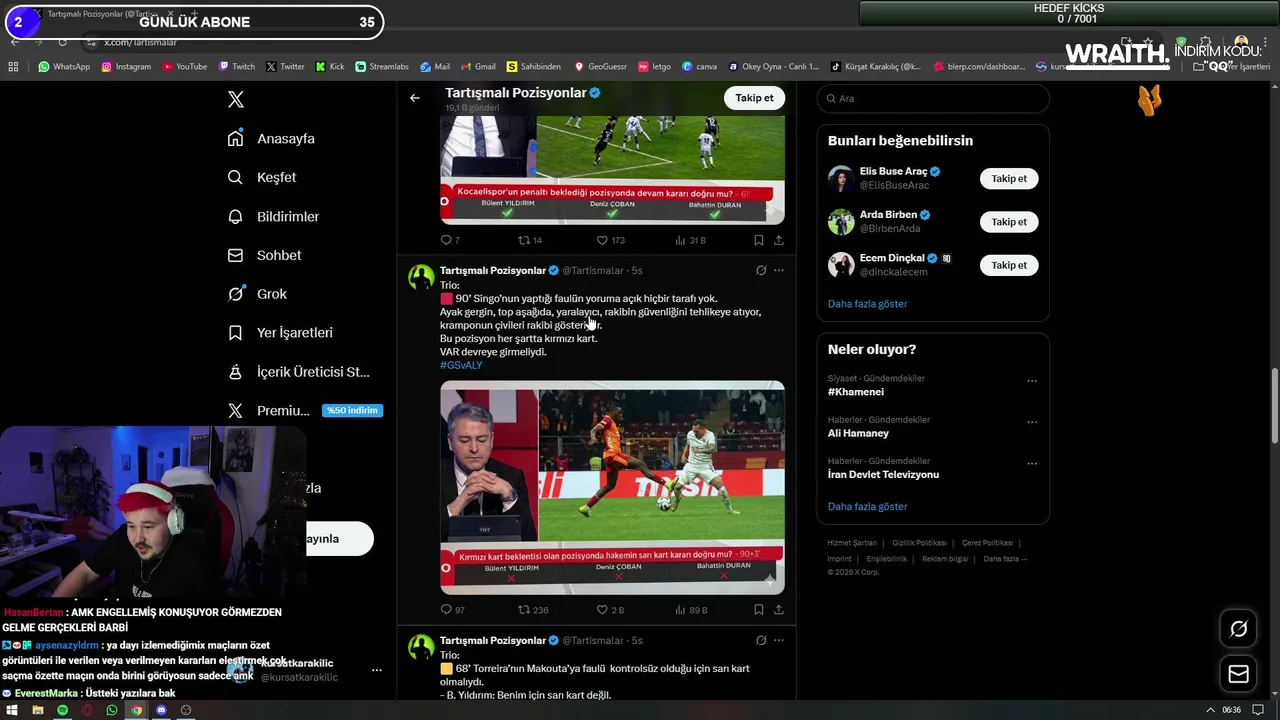Show more trends under Neler oluyor
1280x720 pixels.
[x=867, y=507]
